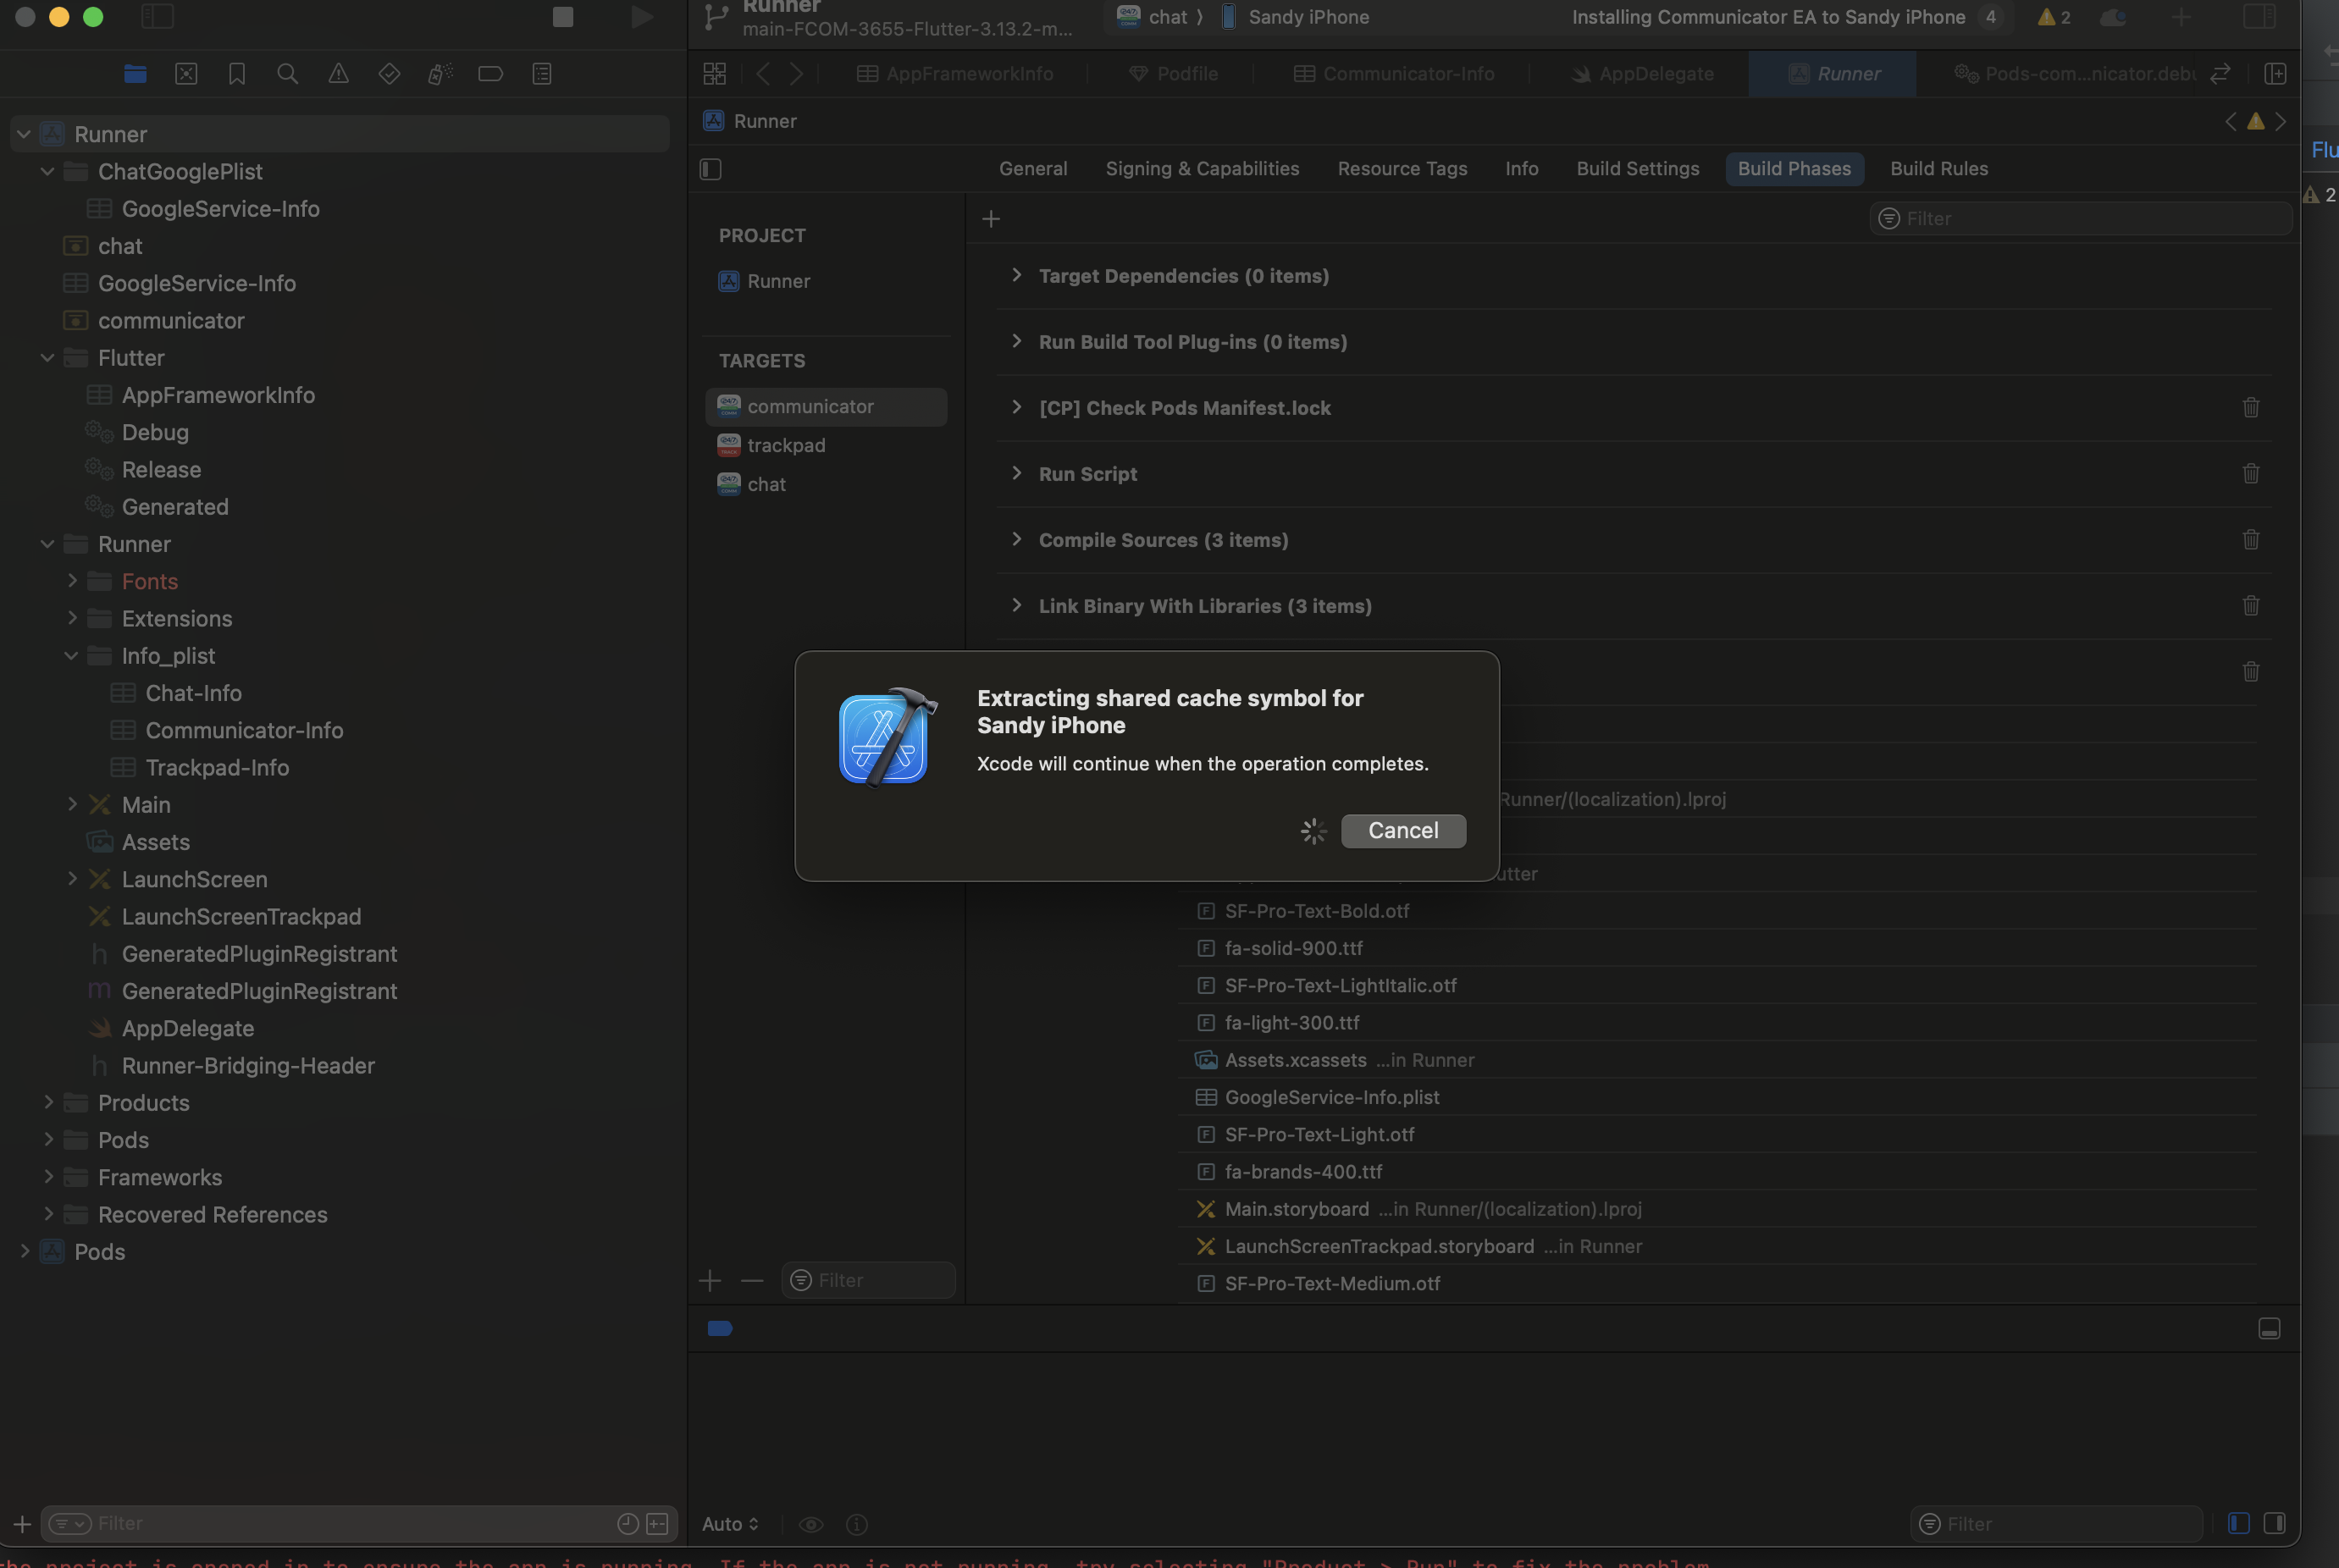Collapse the Flutter group
Viewport: 2339px width, 1568px height.
pyautogui.click(x=47, y=357)
